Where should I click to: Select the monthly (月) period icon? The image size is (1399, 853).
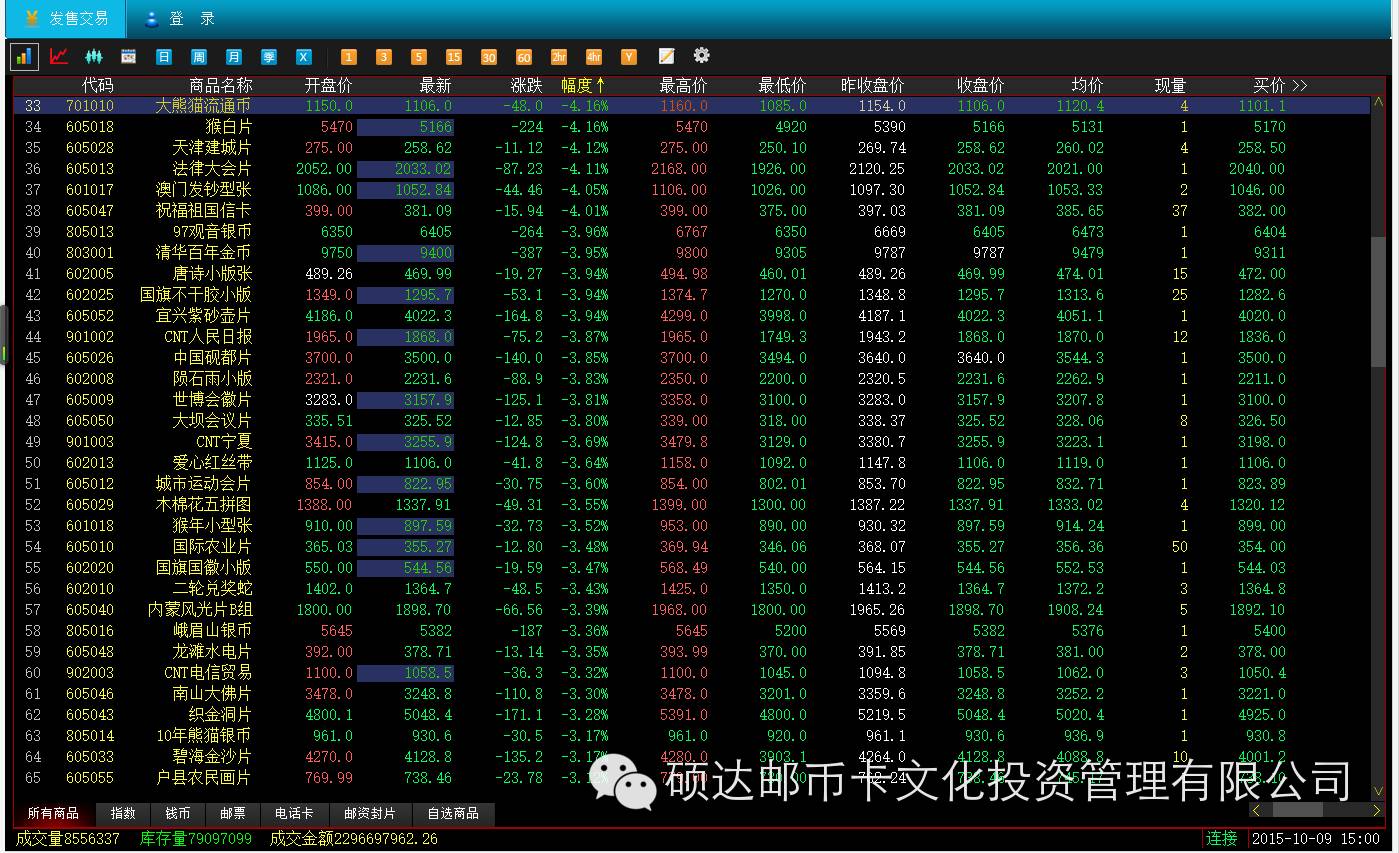click(233, 57)
